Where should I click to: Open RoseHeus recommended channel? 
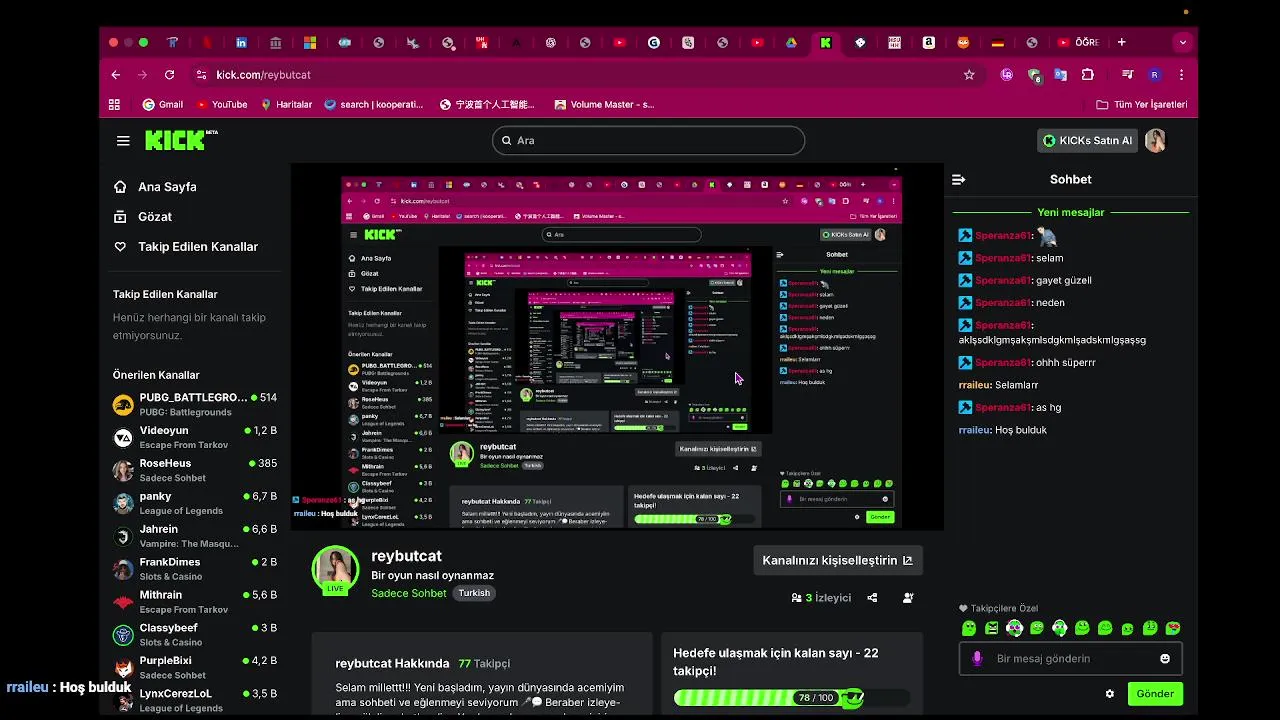[195, 470]
